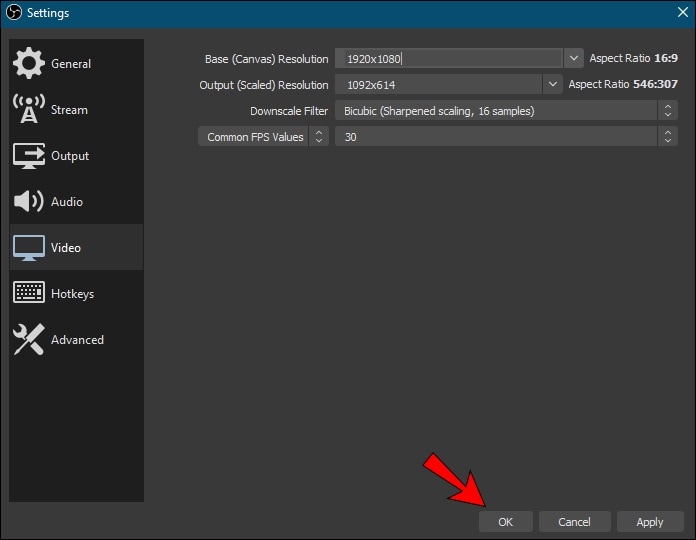This screenshot has width=696, height=540.
Task: Click the Aspect Ratio 546:307 text
Action: pyautogui.click(x=623, y=84)
